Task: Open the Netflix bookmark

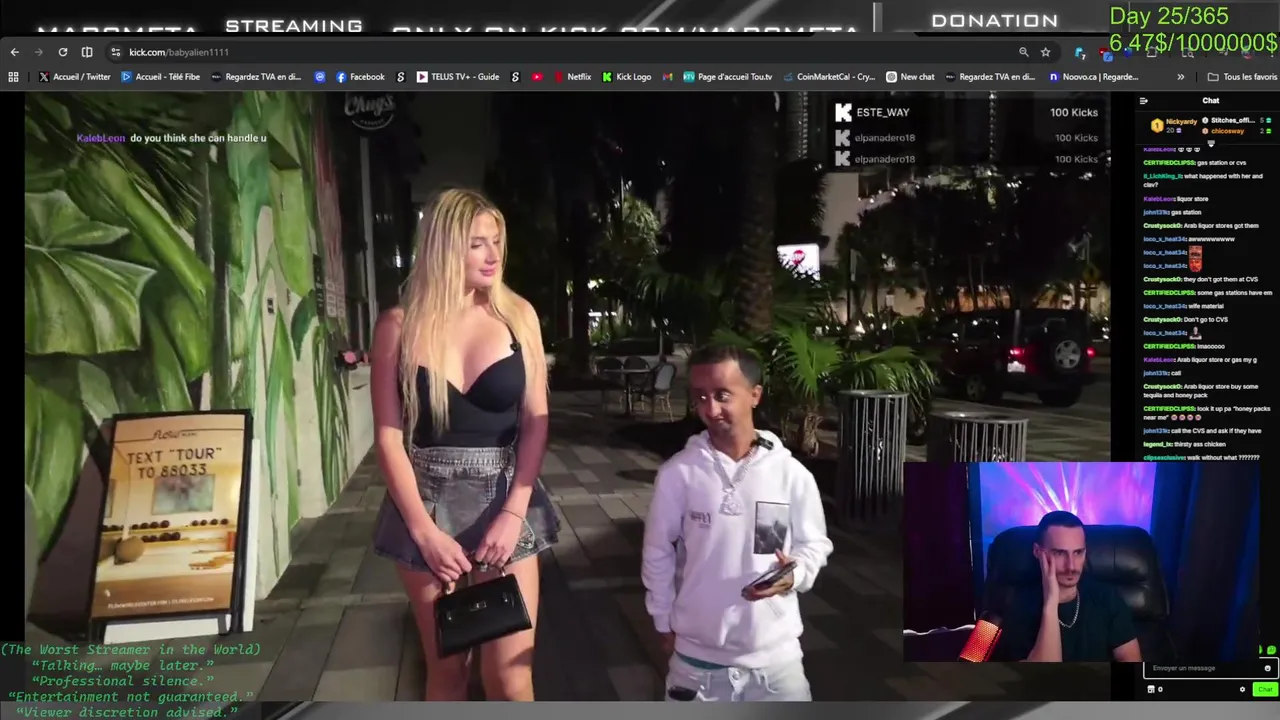Action: (x=572, y=77)
